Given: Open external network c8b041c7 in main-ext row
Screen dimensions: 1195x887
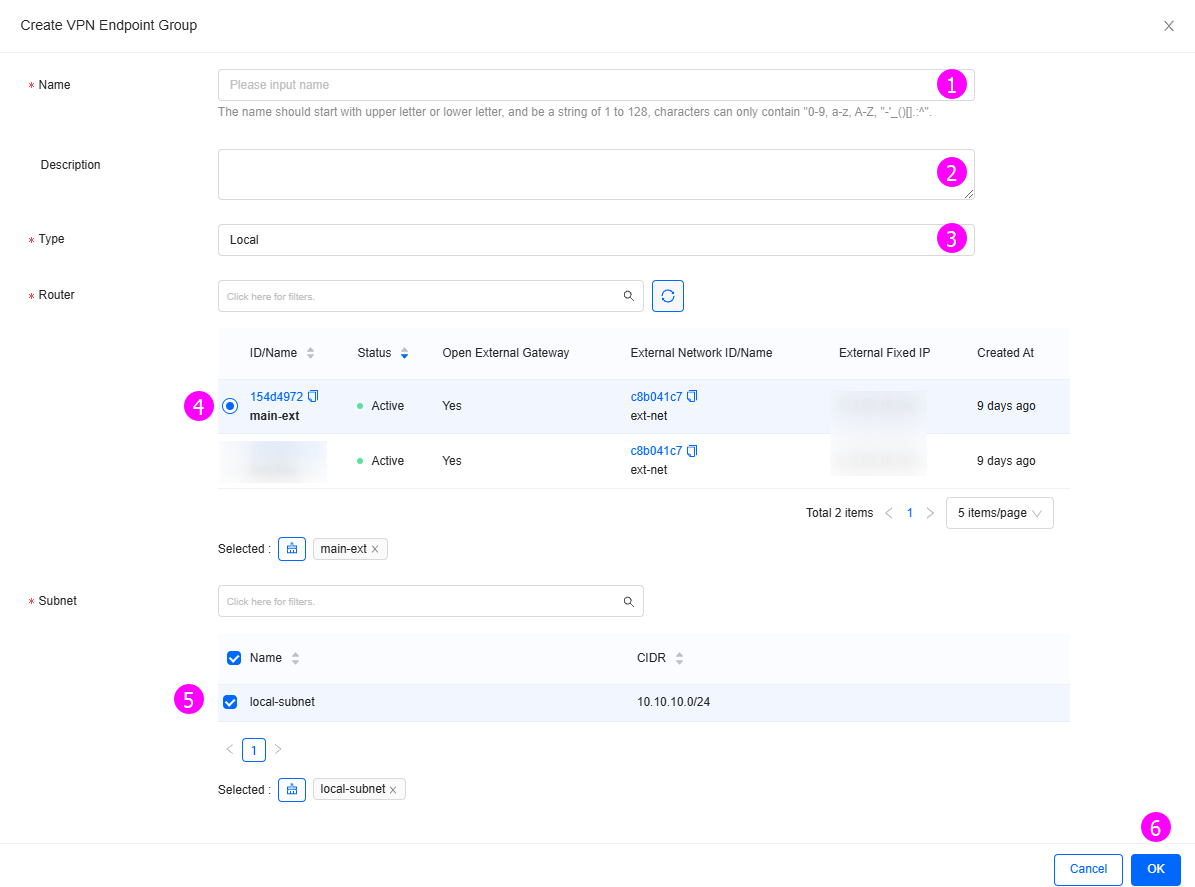Looking at the screenshot, I should click(x=656, y=397).
